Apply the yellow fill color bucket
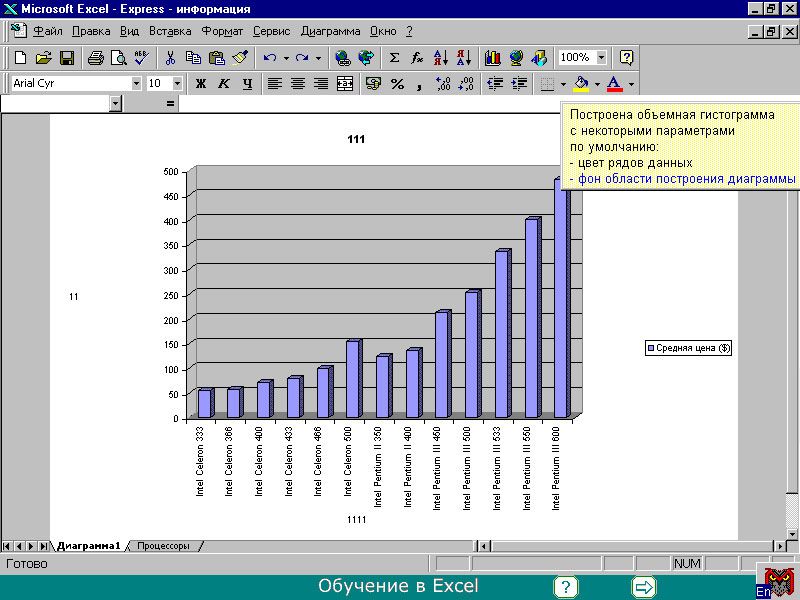The image size is (800, 600). pyautogui.click(x=581, y=84)
